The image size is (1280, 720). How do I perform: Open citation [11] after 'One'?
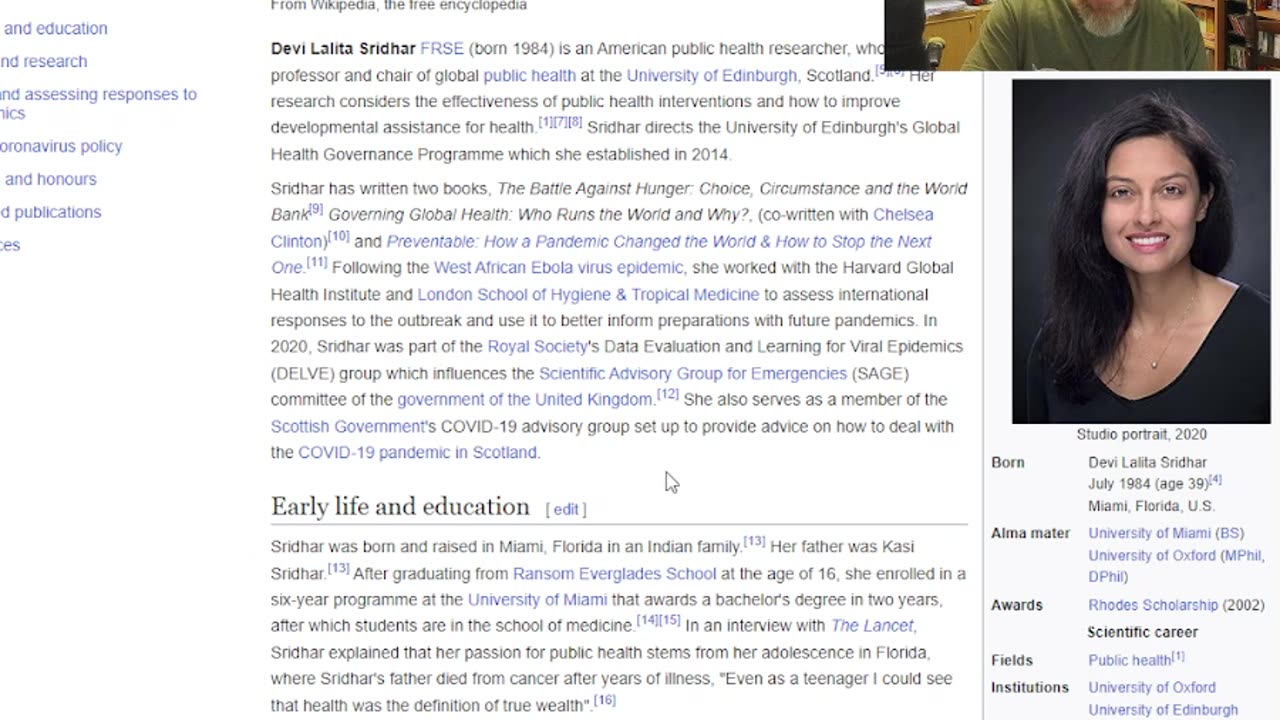click(x=317, y=263)
